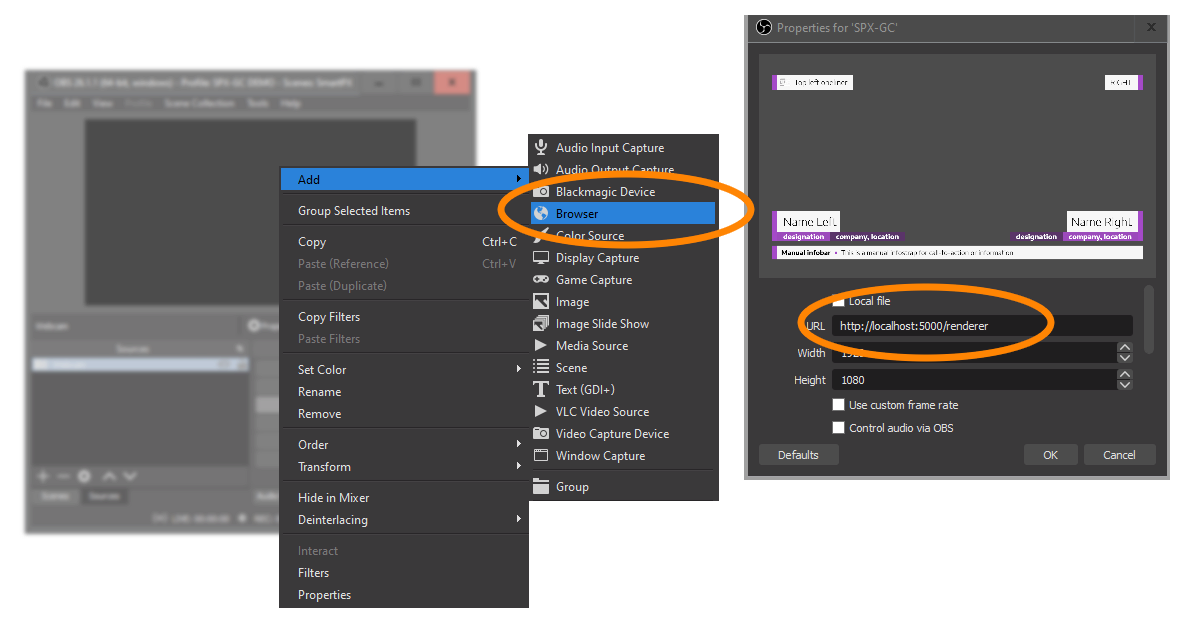Tick Control audio via OBS checkbox
1189x623 pixels.
point(838,427)
